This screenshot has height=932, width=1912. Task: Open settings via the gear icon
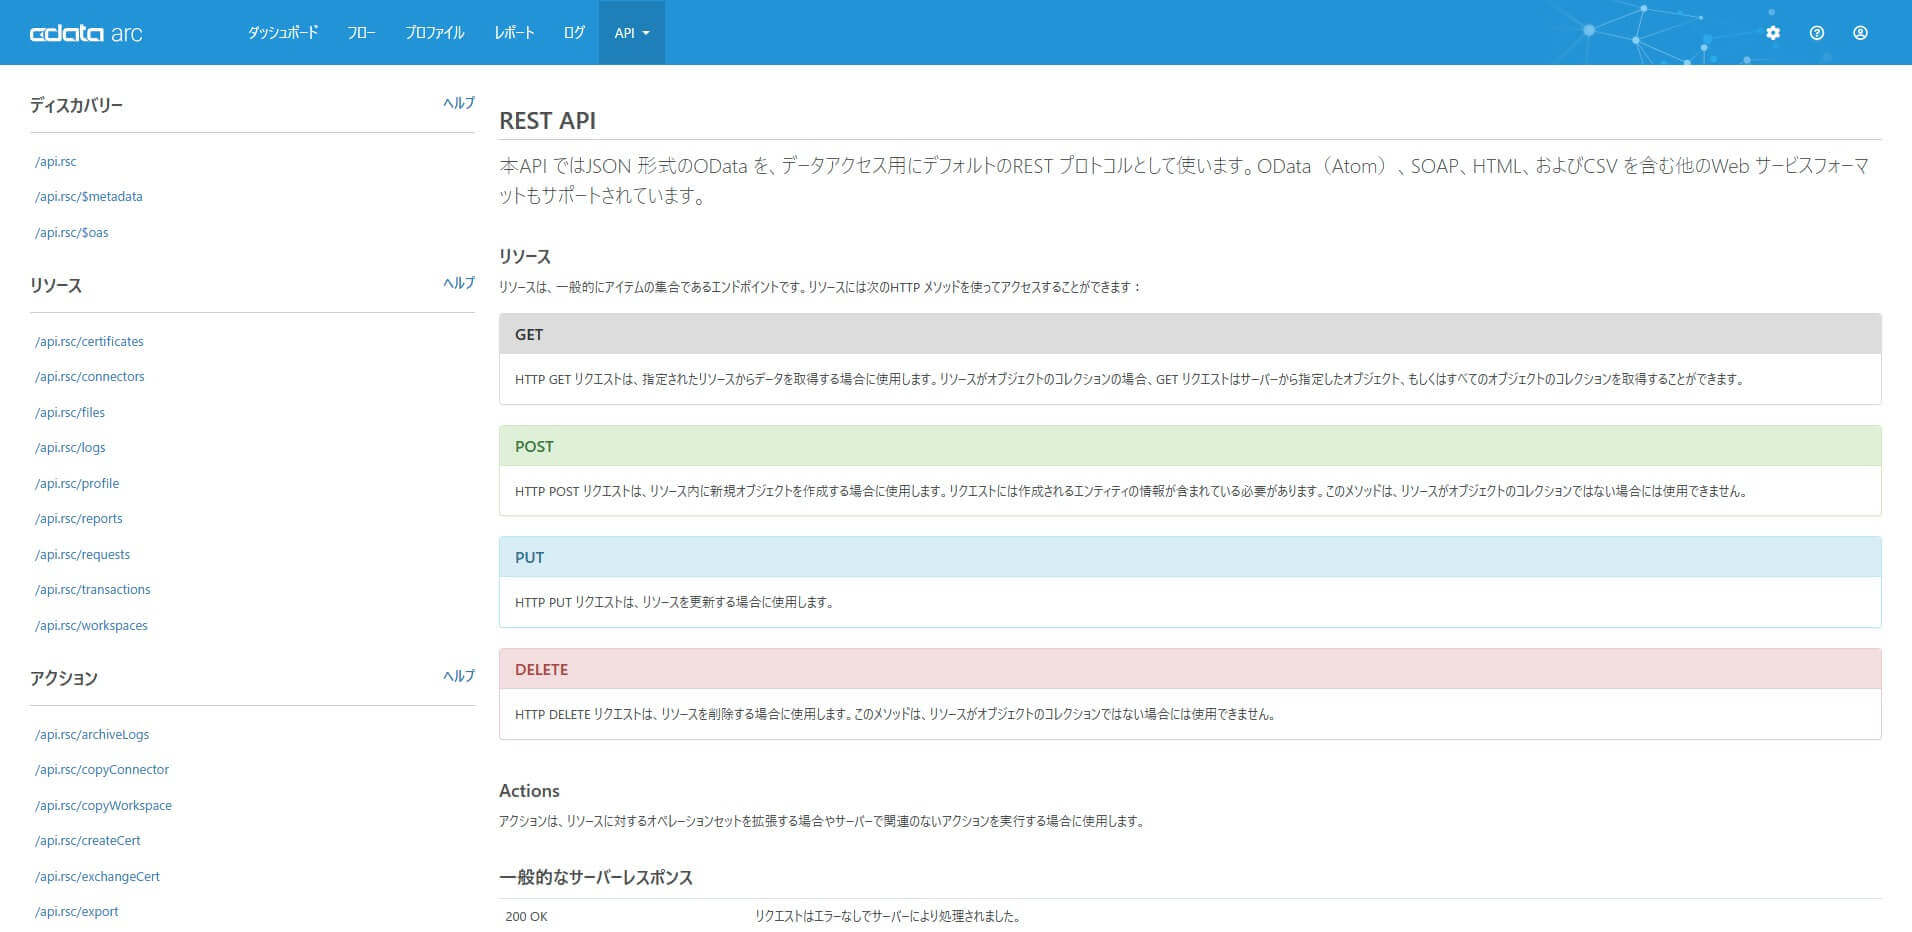pyautogui.click(x=1772, y=32)
